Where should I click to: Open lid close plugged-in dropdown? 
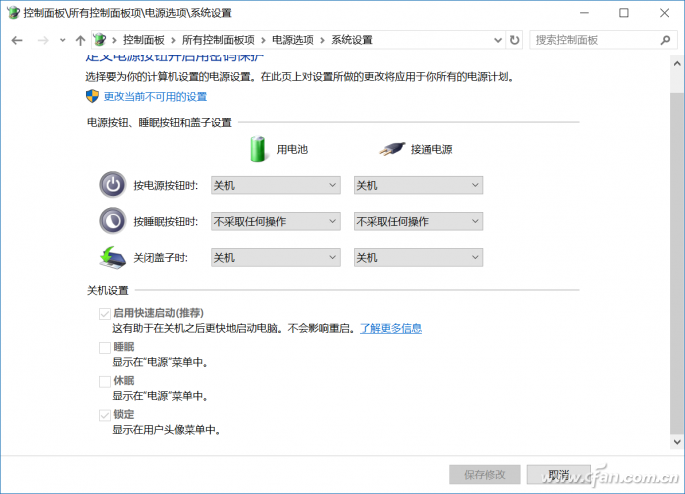pyautogui.click(x=418, y=258)
